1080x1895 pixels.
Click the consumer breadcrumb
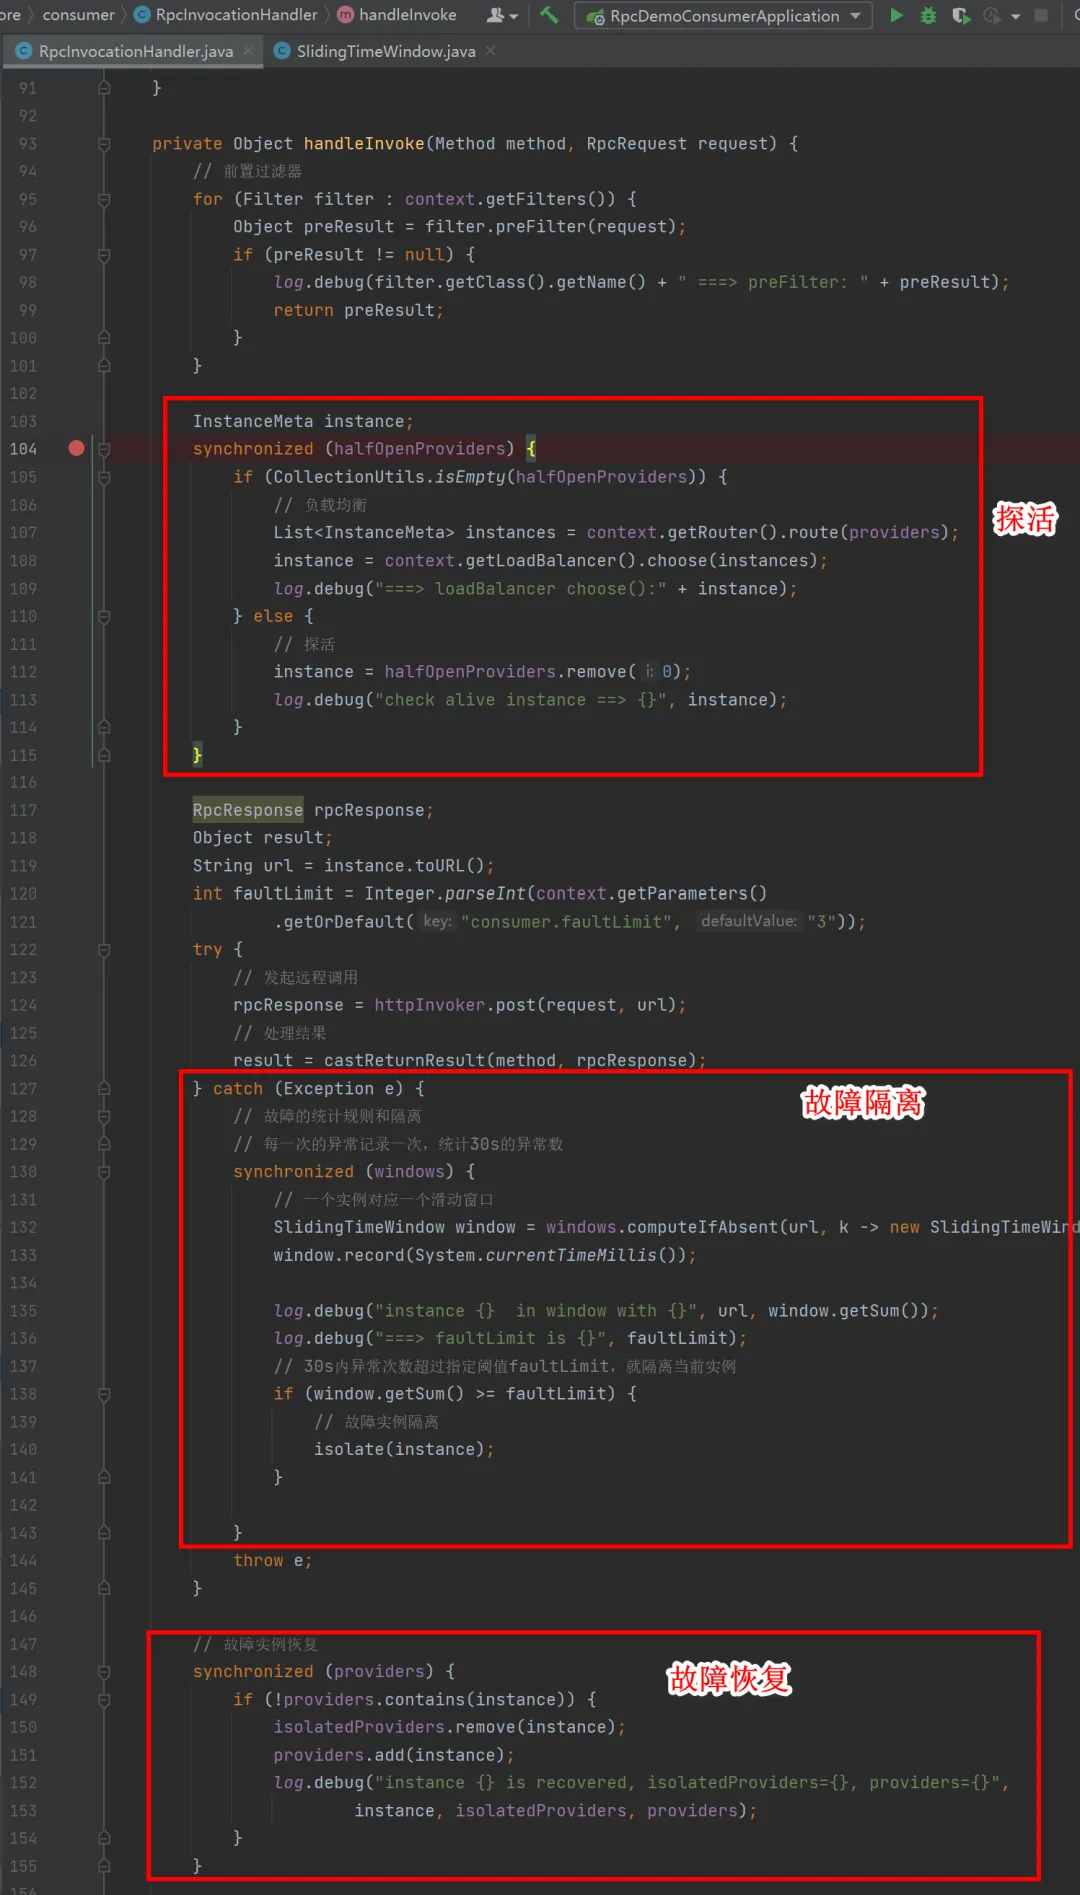[78, 15]
